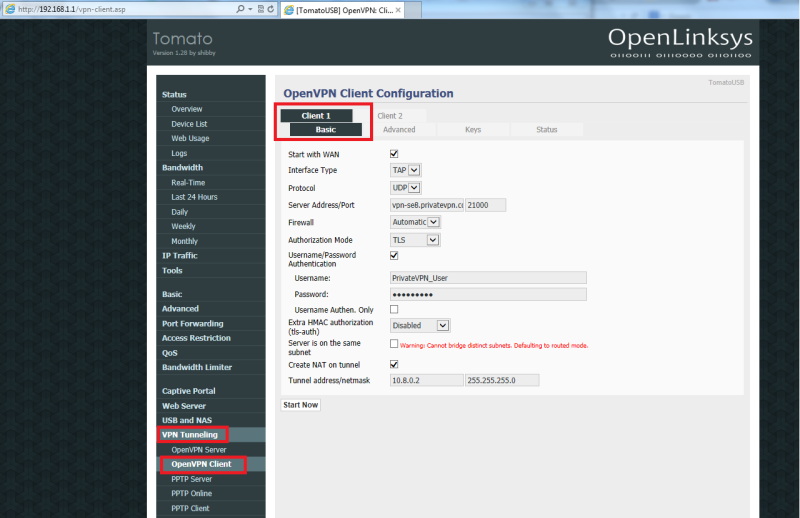Select the Basic sub-tab
This screenshot has width=800, height=518.
coord(326,130)
